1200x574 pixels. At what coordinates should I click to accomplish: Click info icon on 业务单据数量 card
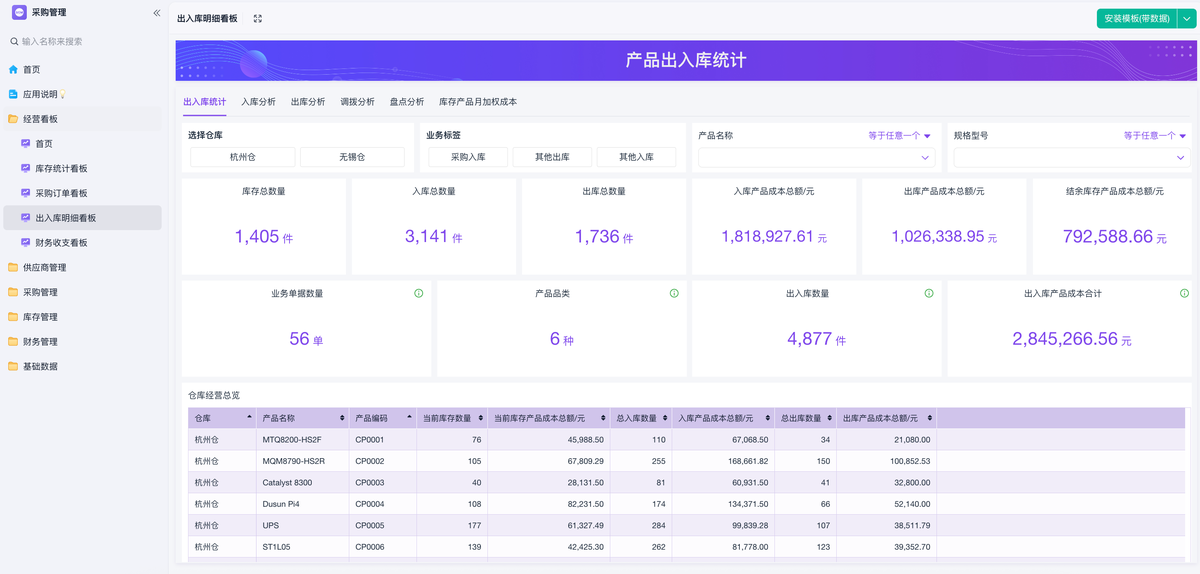click(418, 293)
